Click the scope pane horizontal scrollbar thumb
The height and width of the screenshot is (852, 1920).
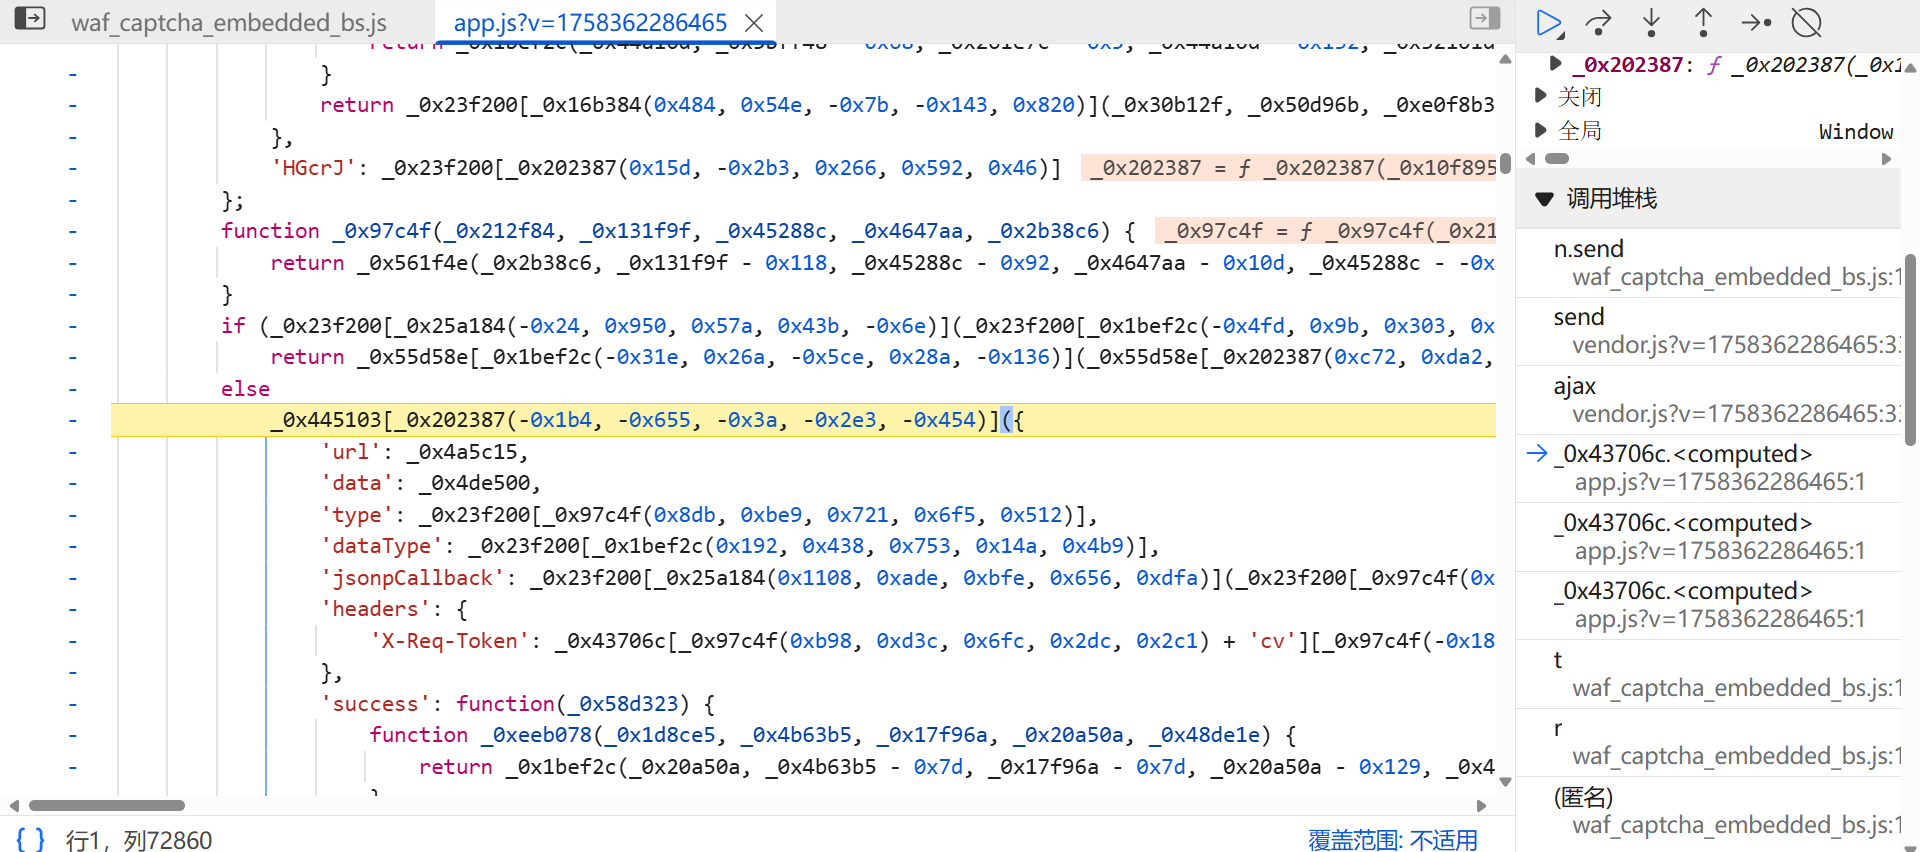(1557, 158)
